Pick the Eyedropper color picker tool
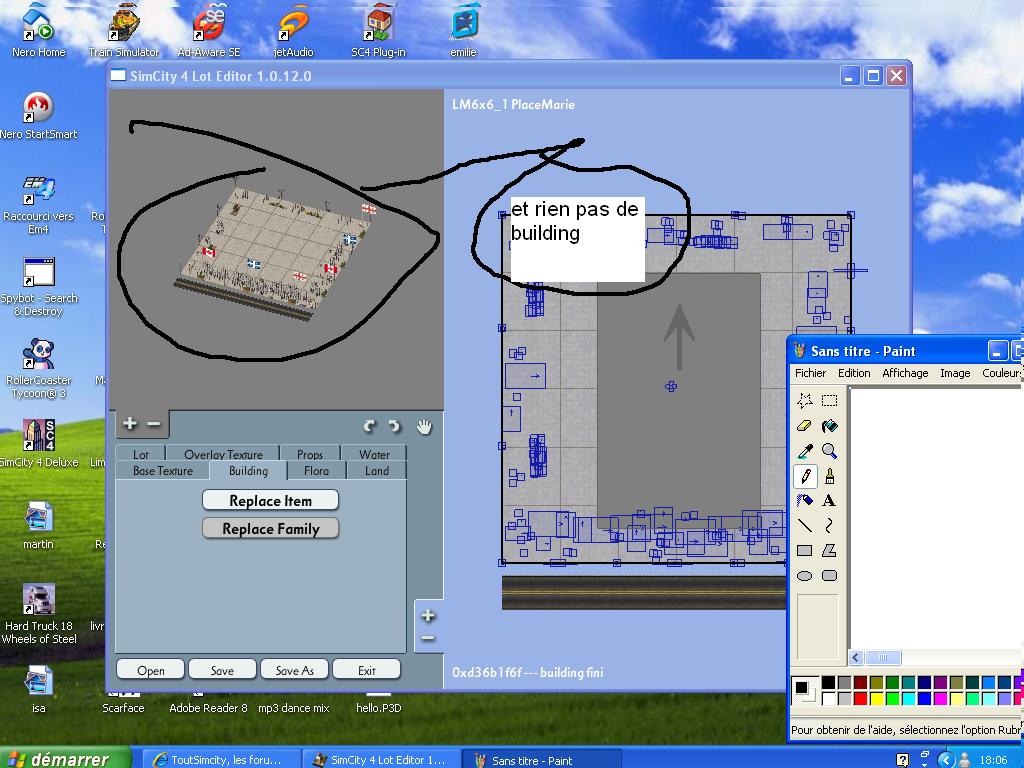The height and width of the screenshot is (768, 1024). pyautogui.click(x=805, y=451)
